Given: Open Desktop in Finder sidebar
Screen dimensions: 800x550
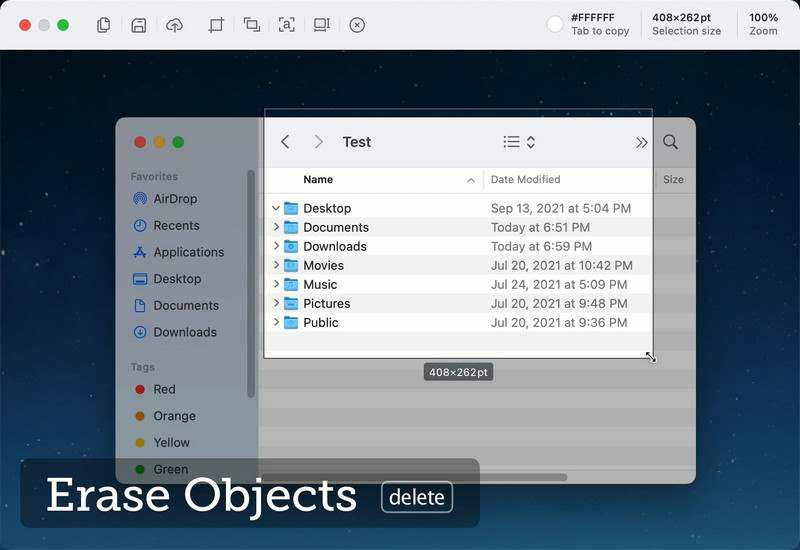Looking at the screenshot, I should pyautogui.click(x=167, y=279).
